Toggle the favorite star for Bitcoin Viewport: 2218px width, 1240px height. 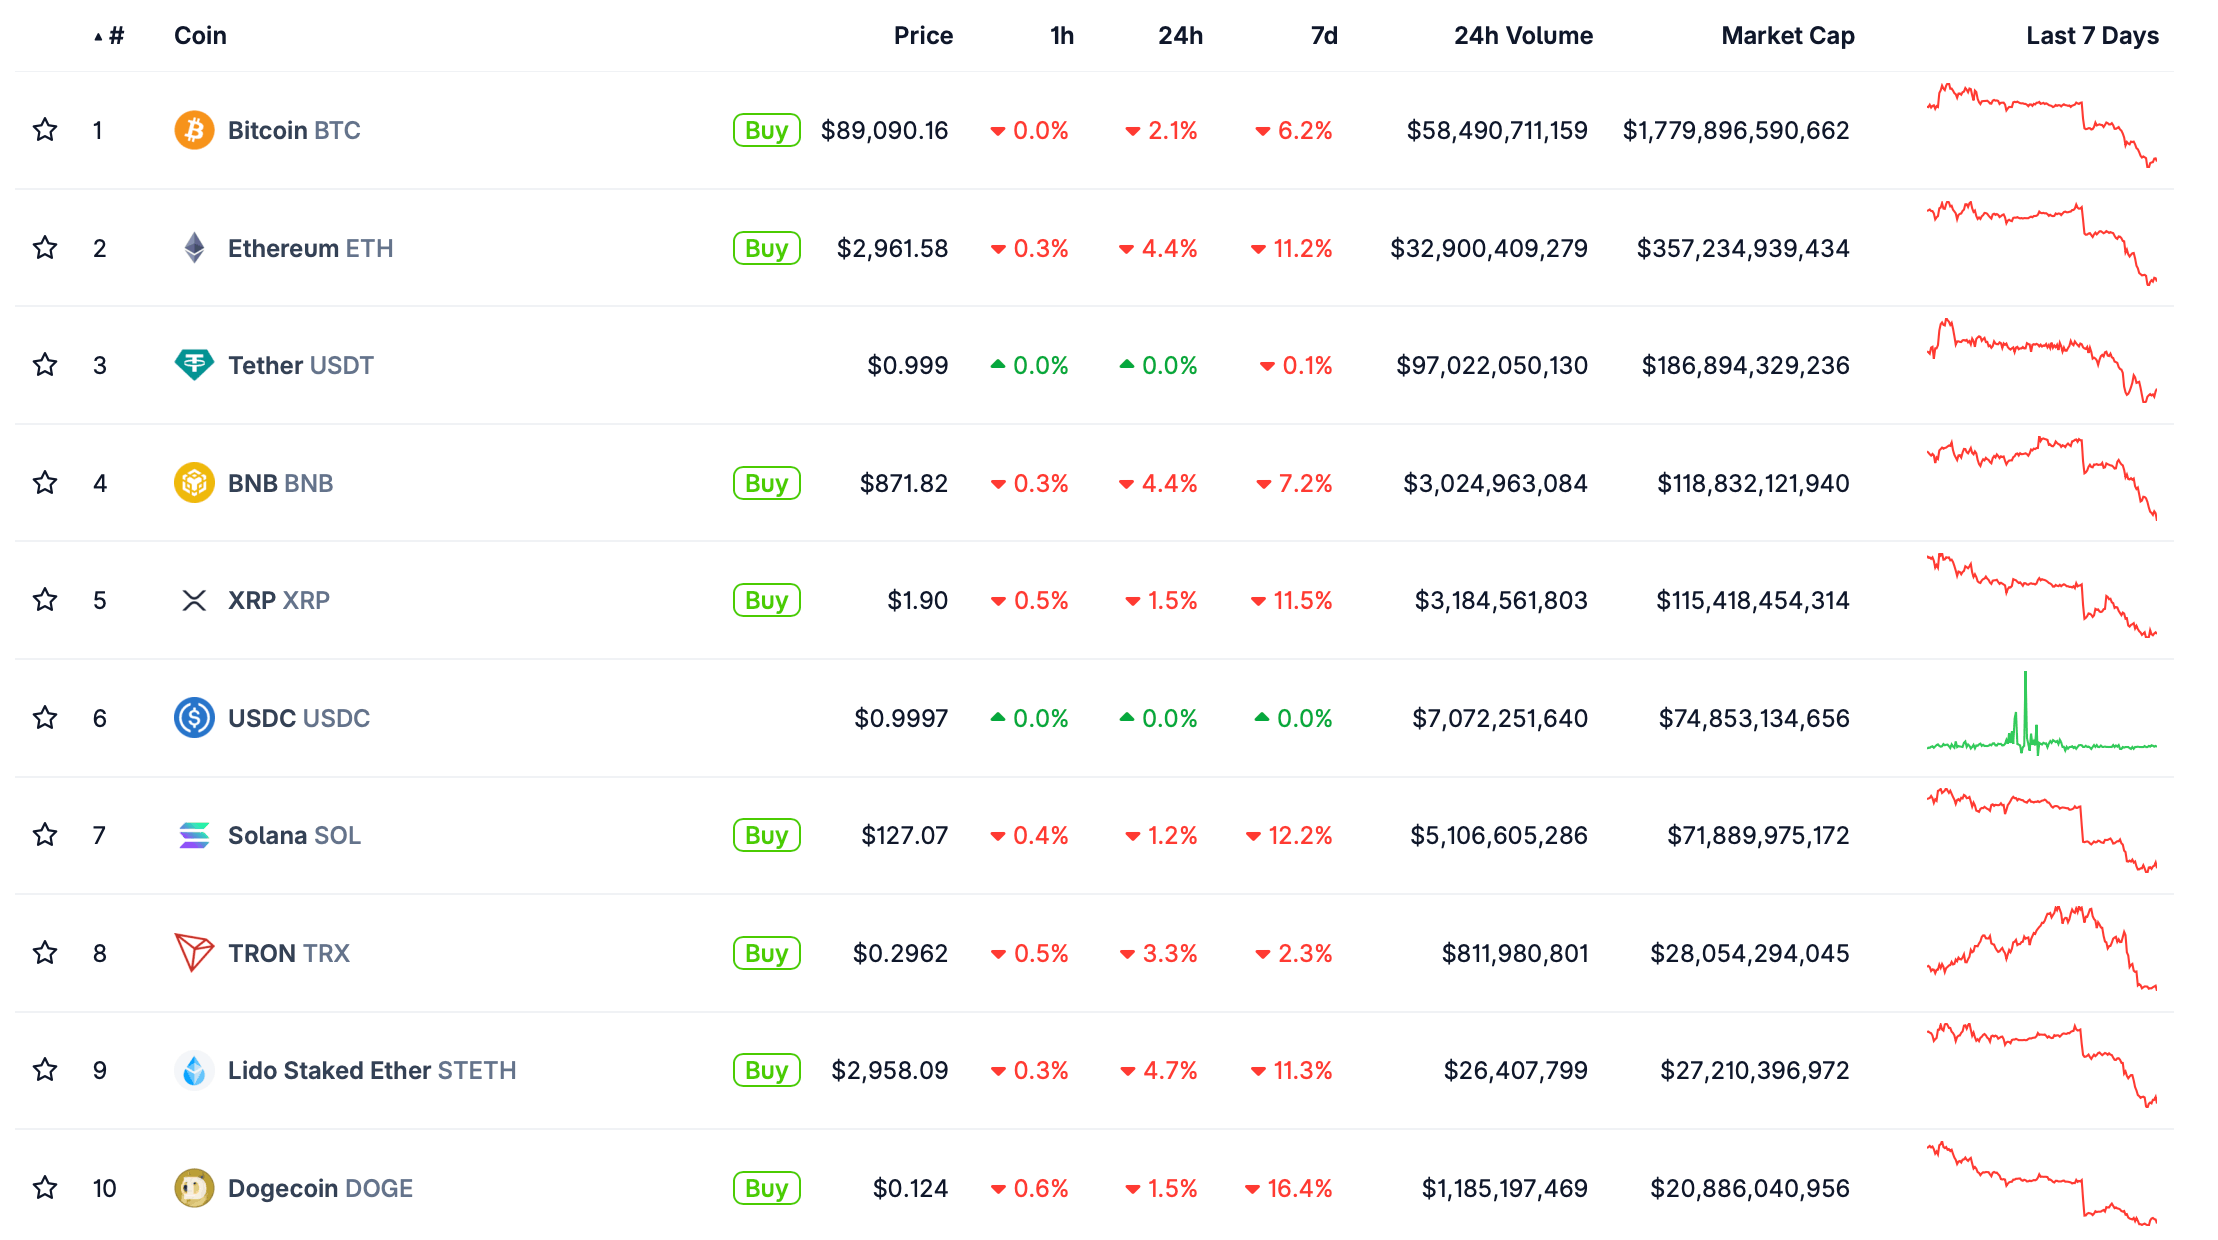45,130
